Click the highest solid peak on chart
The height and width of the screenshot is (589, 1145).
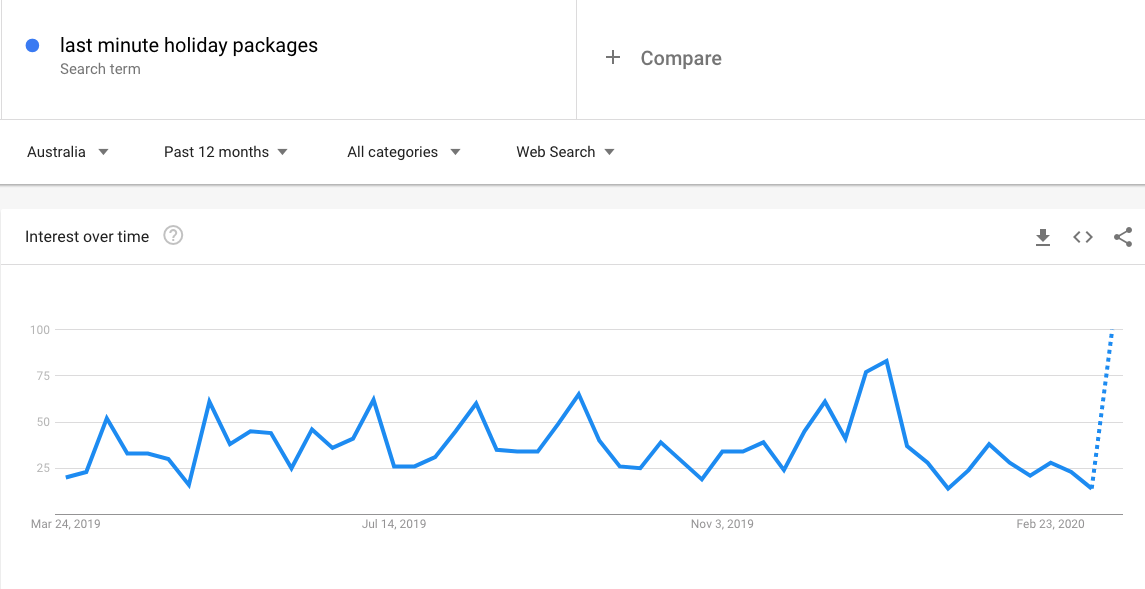(x=886, y=361)
